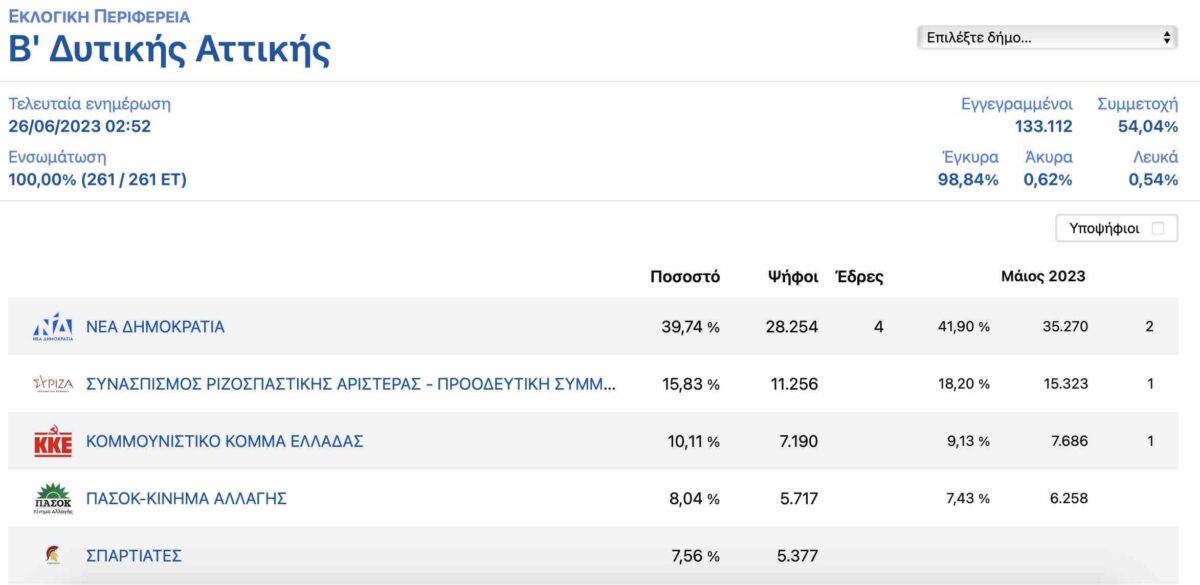Click the Εγγεγραμμένοι label

click(1017, 104)
